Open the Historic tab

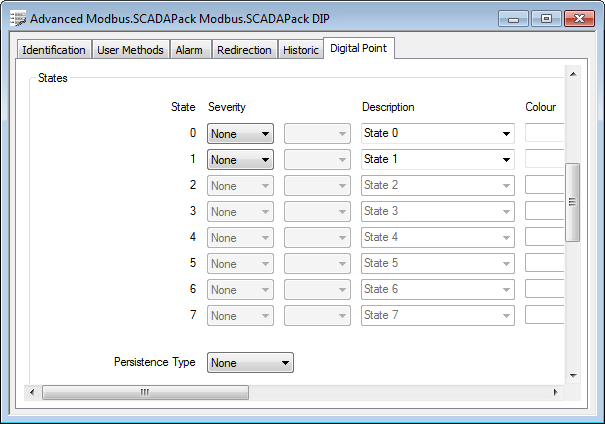(301, 50)
